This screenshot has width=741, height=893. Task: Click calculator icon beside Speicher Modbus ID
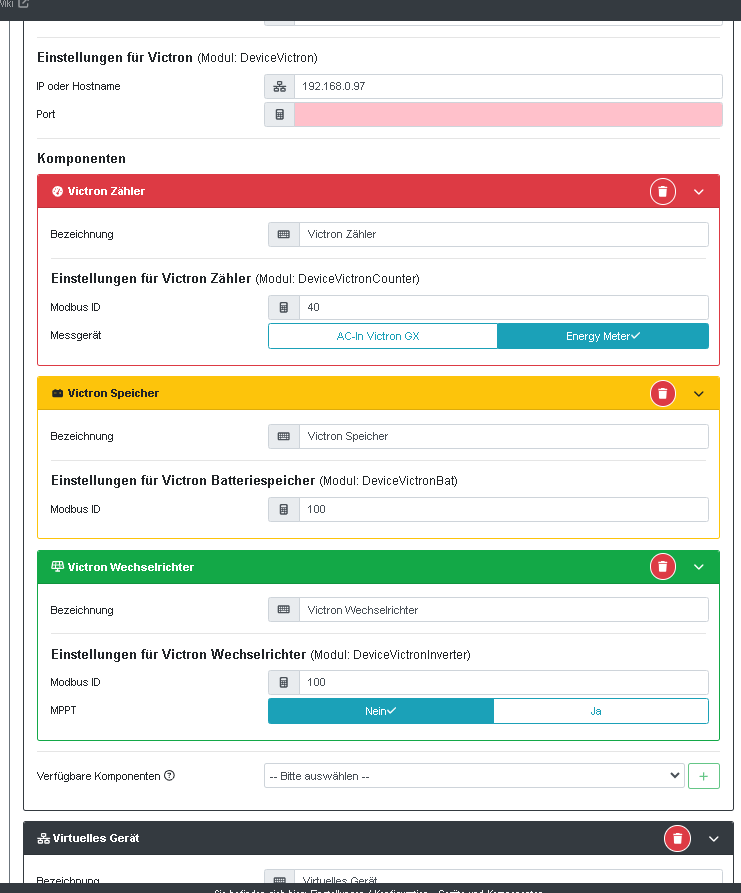284,509
